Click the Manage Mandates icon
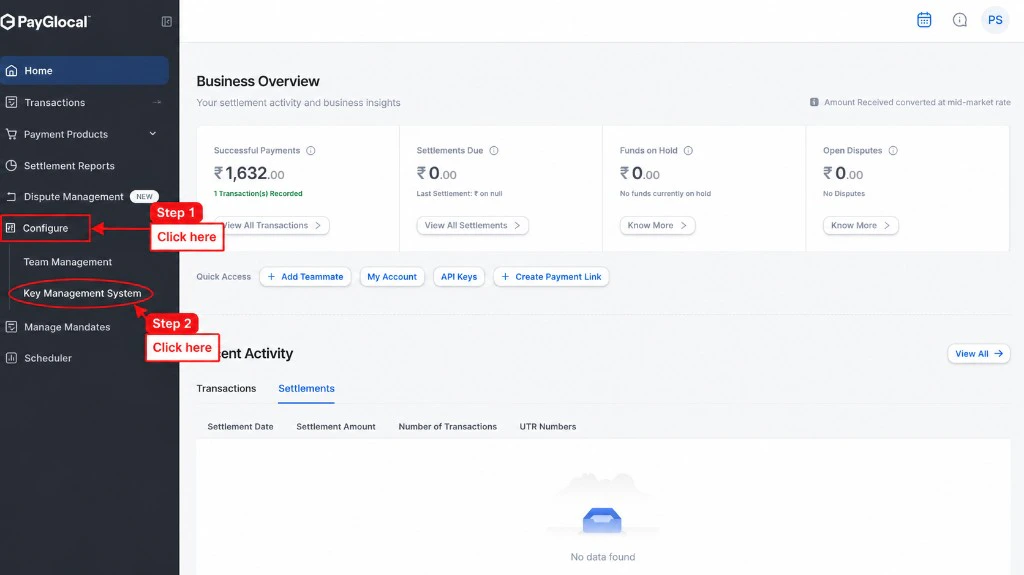The image size is (1024, 575). [11, 327]
